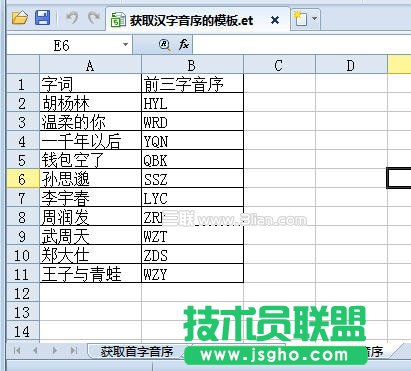The width and height of the screenshot is (411, 371).
Task: Click cell containing 孙思邈
Action: (90, 179)
